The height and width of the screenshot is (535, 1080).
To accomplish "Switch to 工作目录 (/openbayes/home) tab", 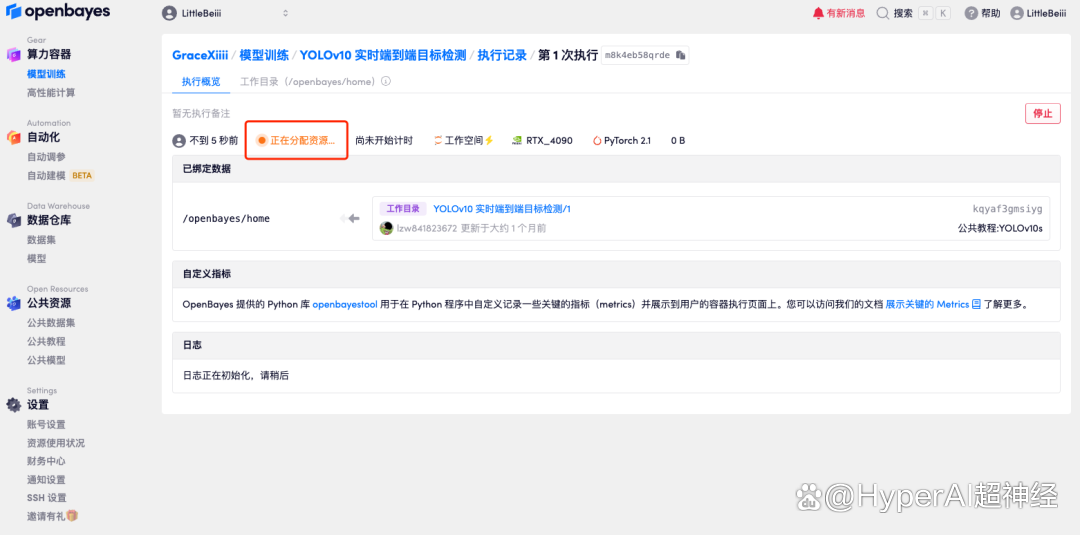I will pos(307,82).
